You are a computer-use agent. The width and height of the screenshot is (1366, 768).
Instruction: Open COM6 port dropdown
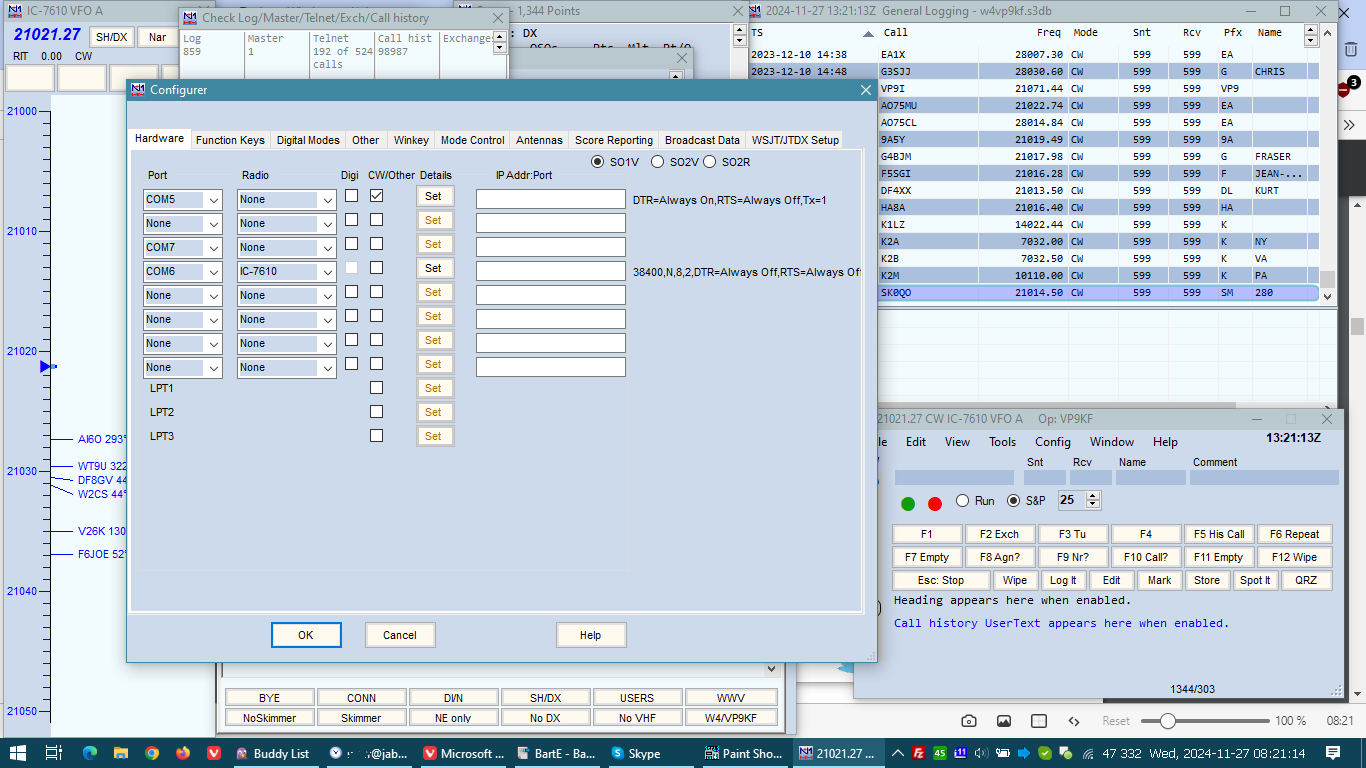coord(213,272)
